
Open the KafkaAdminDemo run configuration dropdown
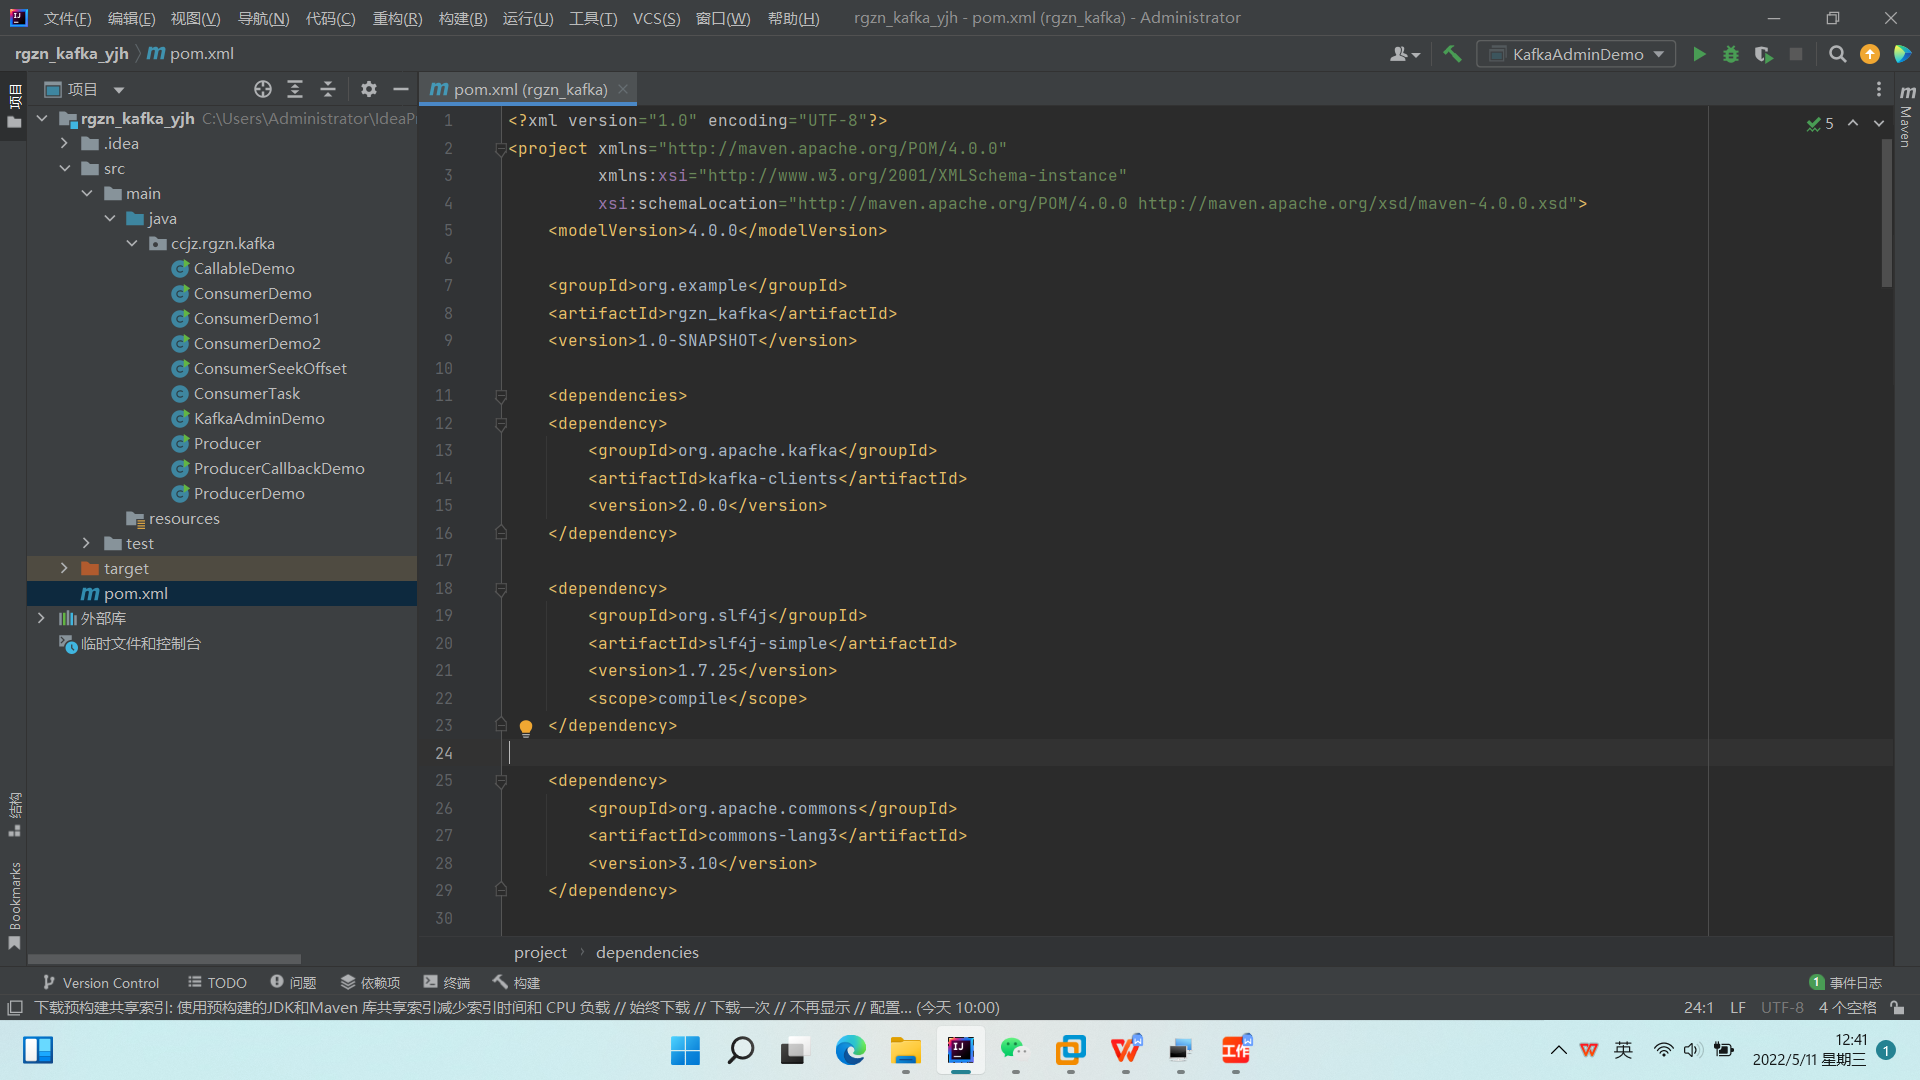pos(1576,54)
